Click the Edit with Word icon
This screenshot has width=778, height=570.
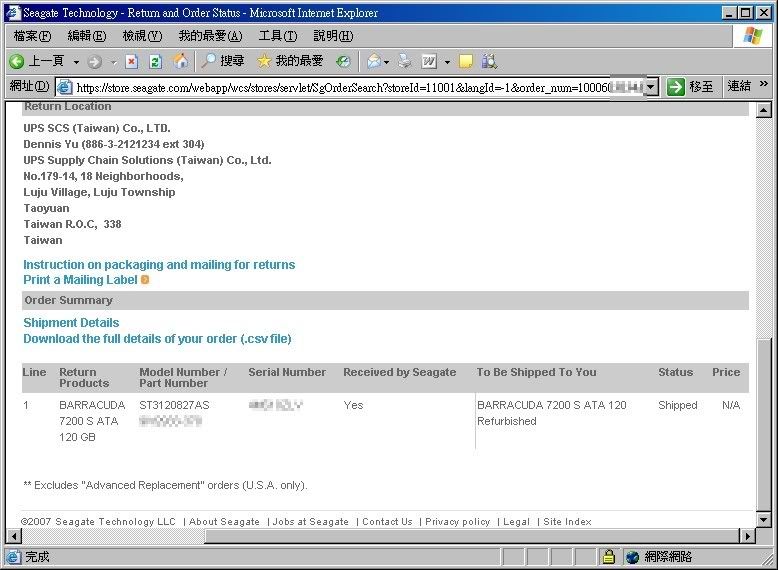429,62
